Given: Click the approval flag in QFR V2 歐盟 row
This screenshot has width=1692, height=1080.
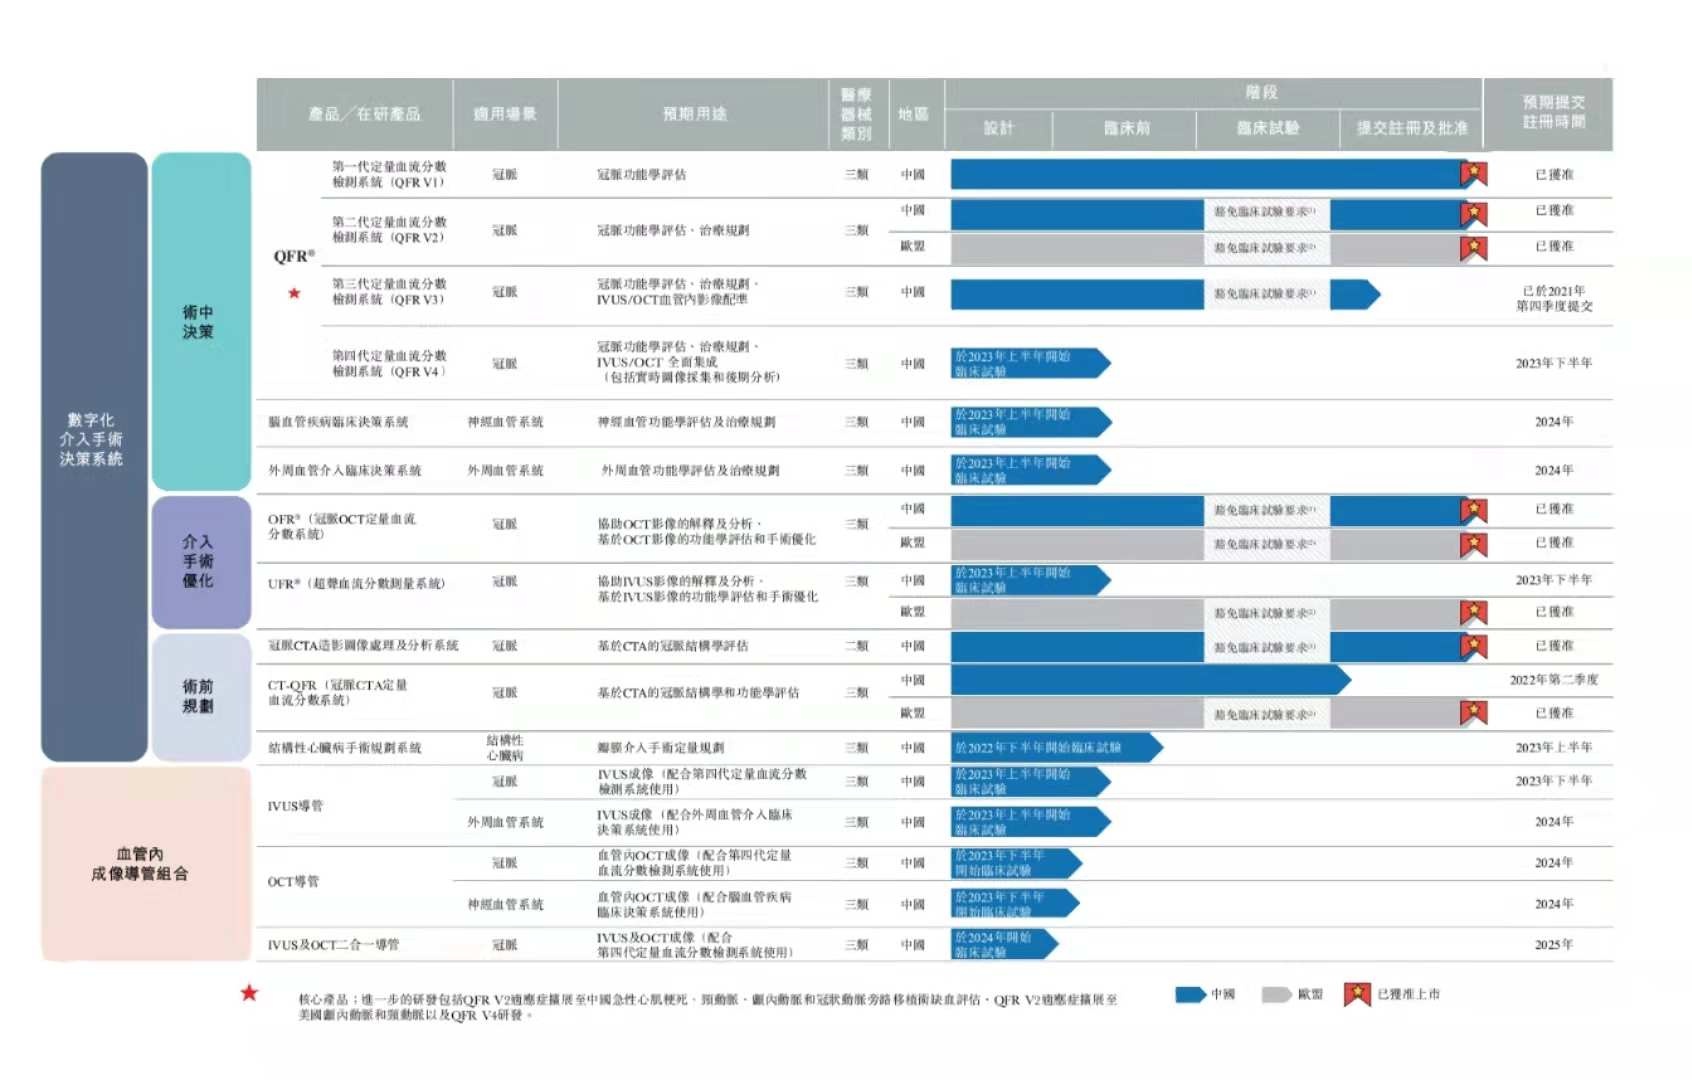Looking at the screenshot, I should pos(1473,247).
